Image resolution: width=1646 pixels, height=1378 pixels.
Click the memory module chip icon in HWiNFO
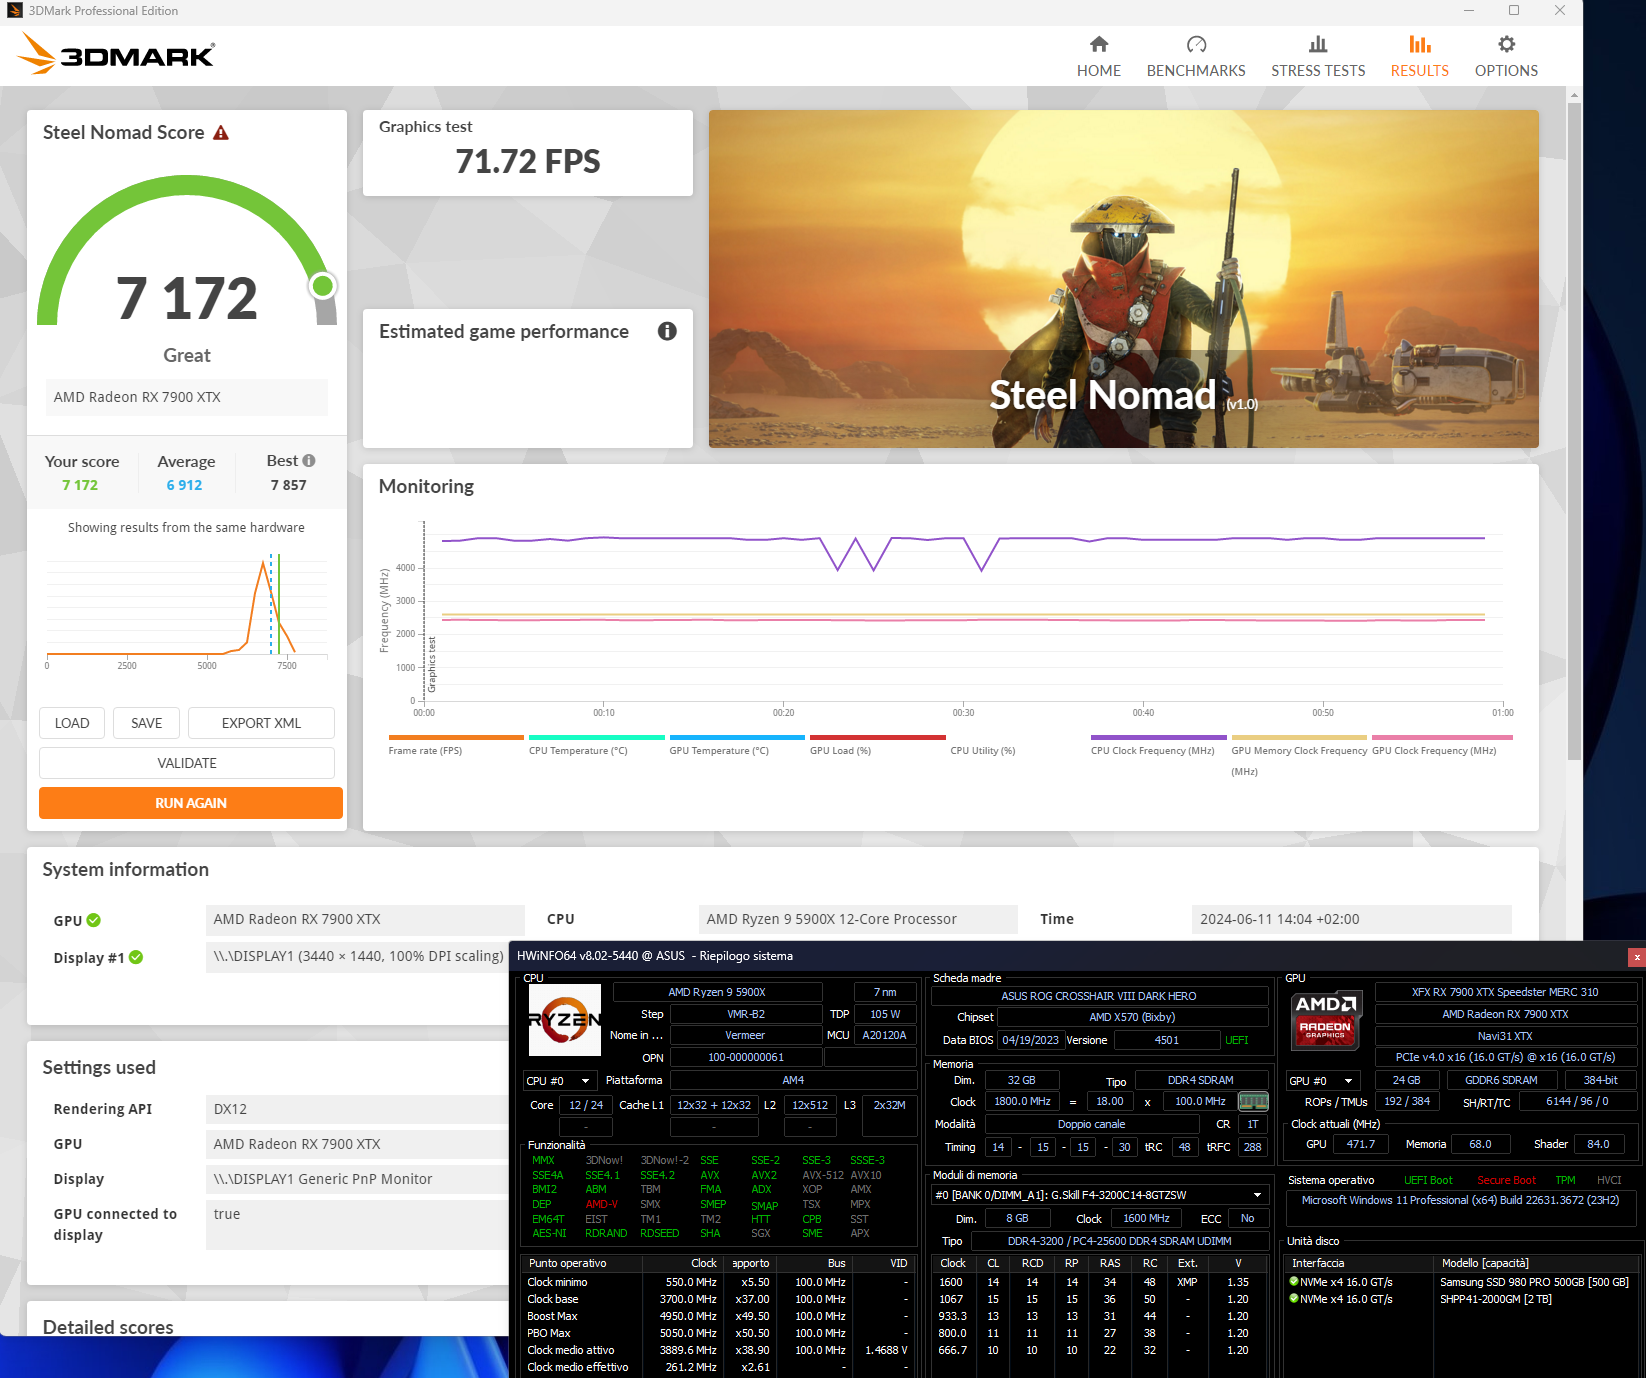(1253, 1101)
